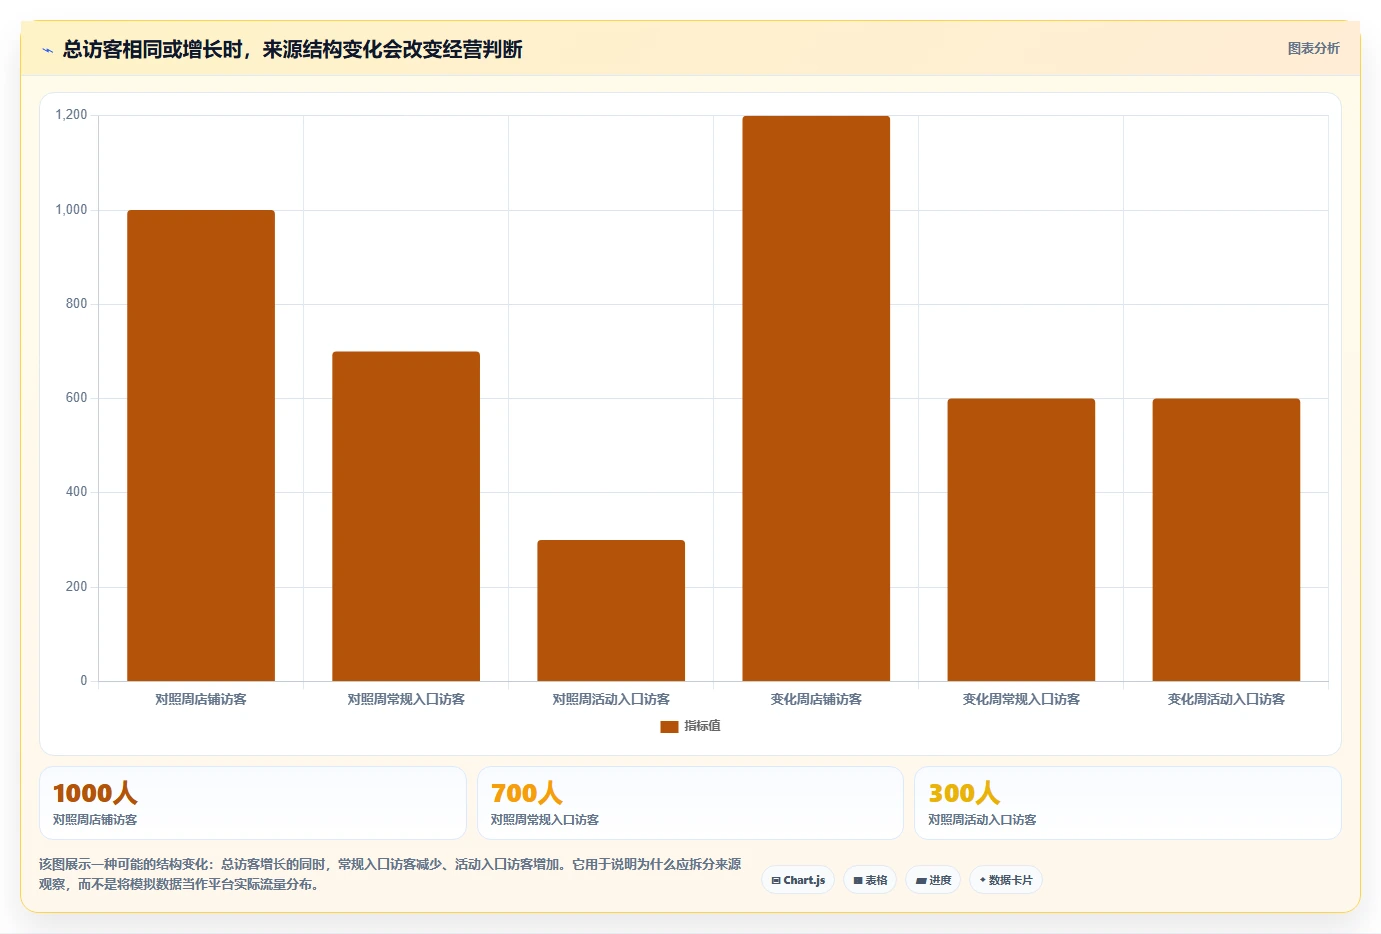Click the description paragraph starting 该图展示
This screenshot has width=1381, height=934.
pos(390,874)
